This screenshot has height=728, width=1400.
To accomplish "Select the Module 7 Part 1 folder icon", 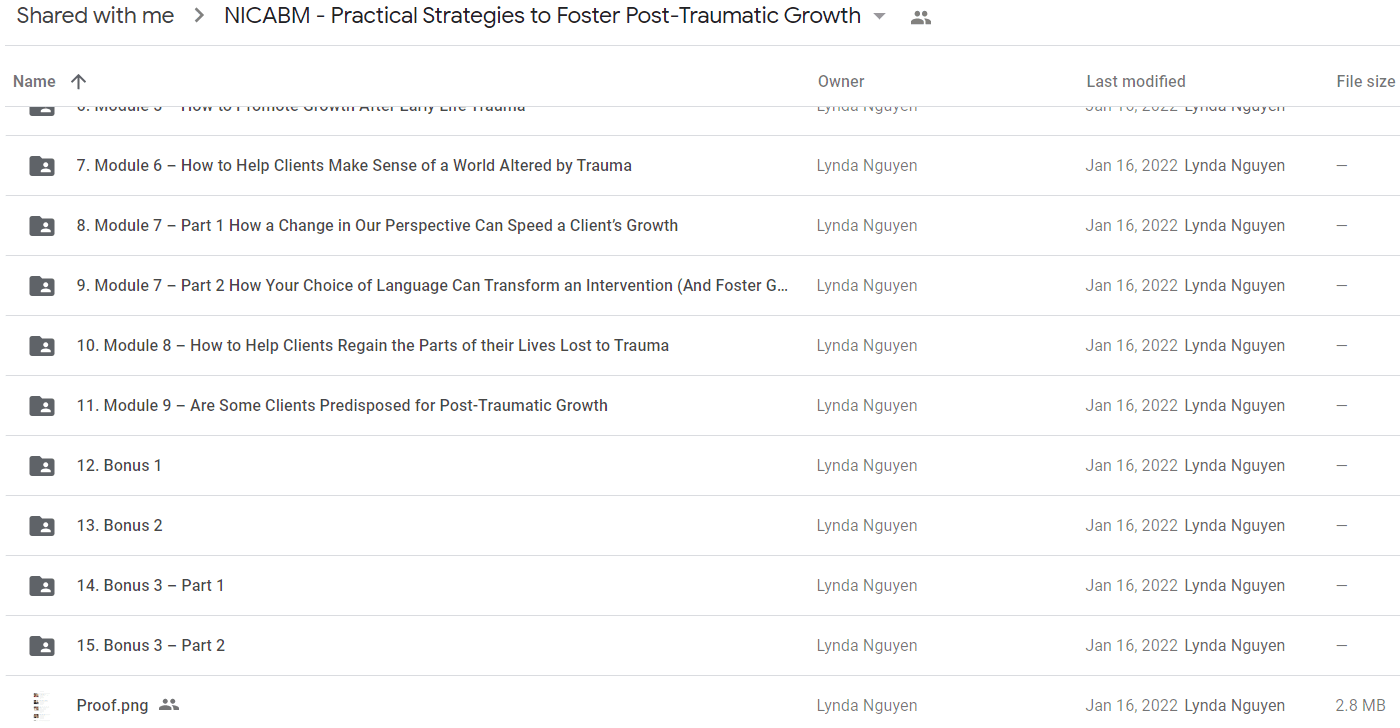I will (42, 226).
